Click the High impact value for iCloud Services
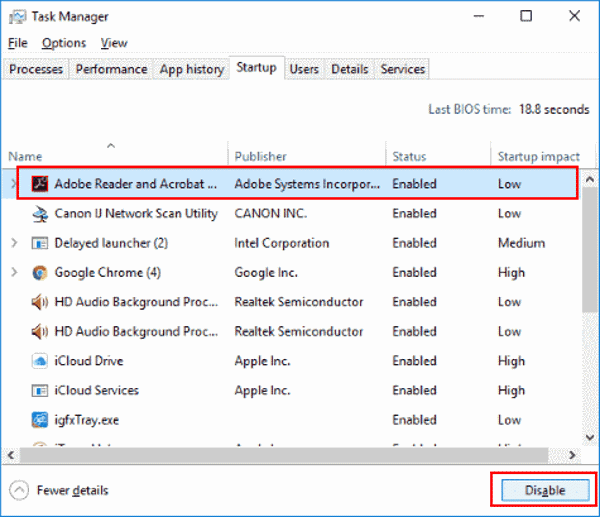This screenshot has height=517, width=600. click(x=511, y=390)
